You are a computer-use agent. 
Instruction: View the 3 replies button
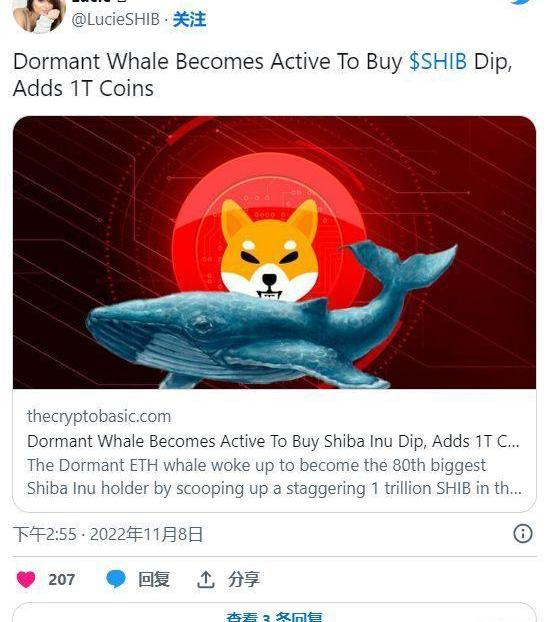tap(274, 613)
